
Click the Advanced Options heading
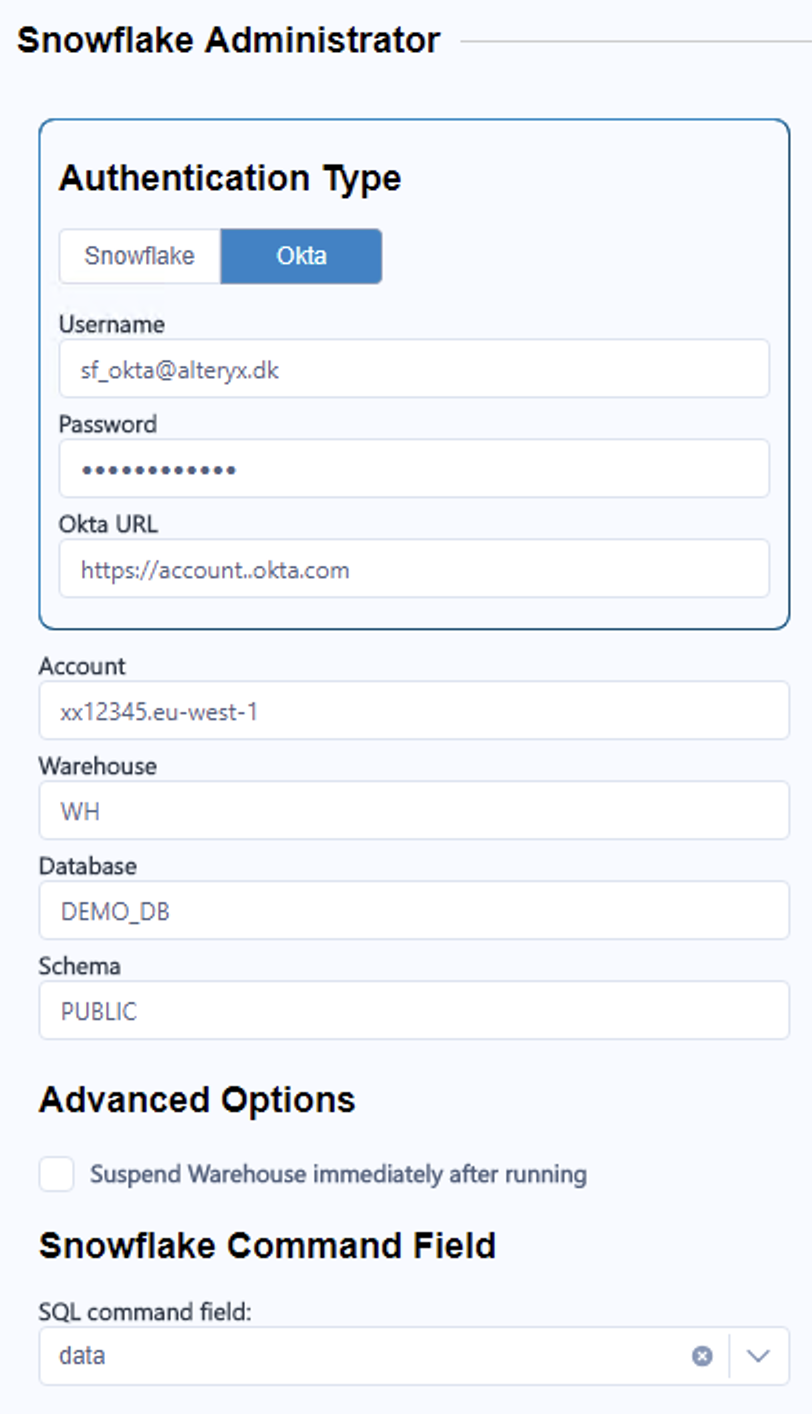(x=195, y=1098)
